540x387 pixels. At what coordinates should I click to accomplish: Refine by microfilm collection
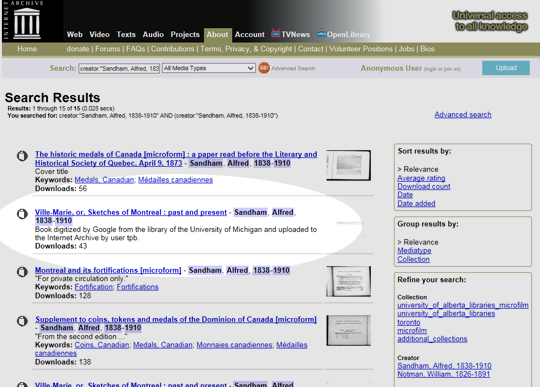(412, 331)
